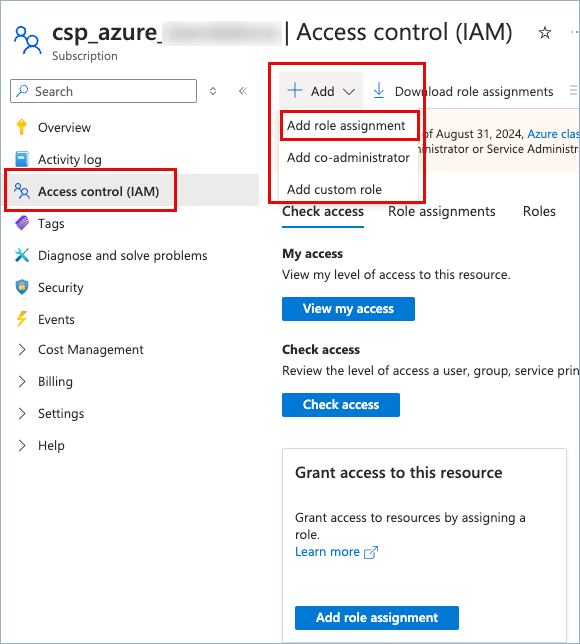This screenshot has height=644, width=580.
Task: Switch to the Role assignments tab
Action: click(x=442, y=212)
